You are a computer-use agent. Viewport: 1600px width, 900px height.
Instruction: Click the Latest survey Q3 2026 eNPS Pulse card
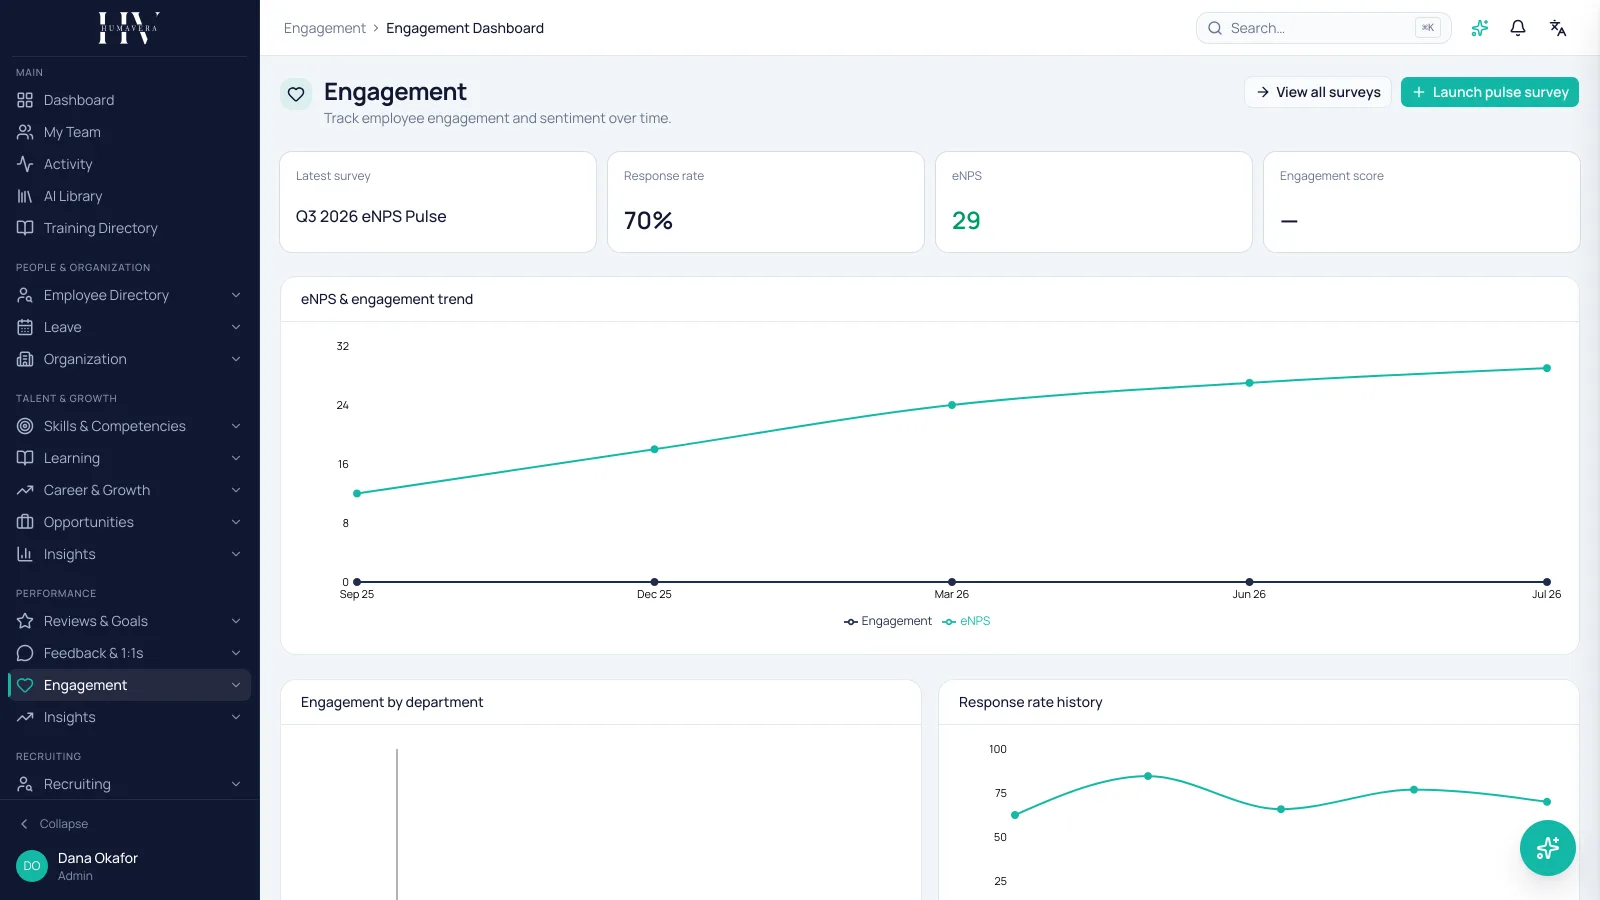(438, 202)
